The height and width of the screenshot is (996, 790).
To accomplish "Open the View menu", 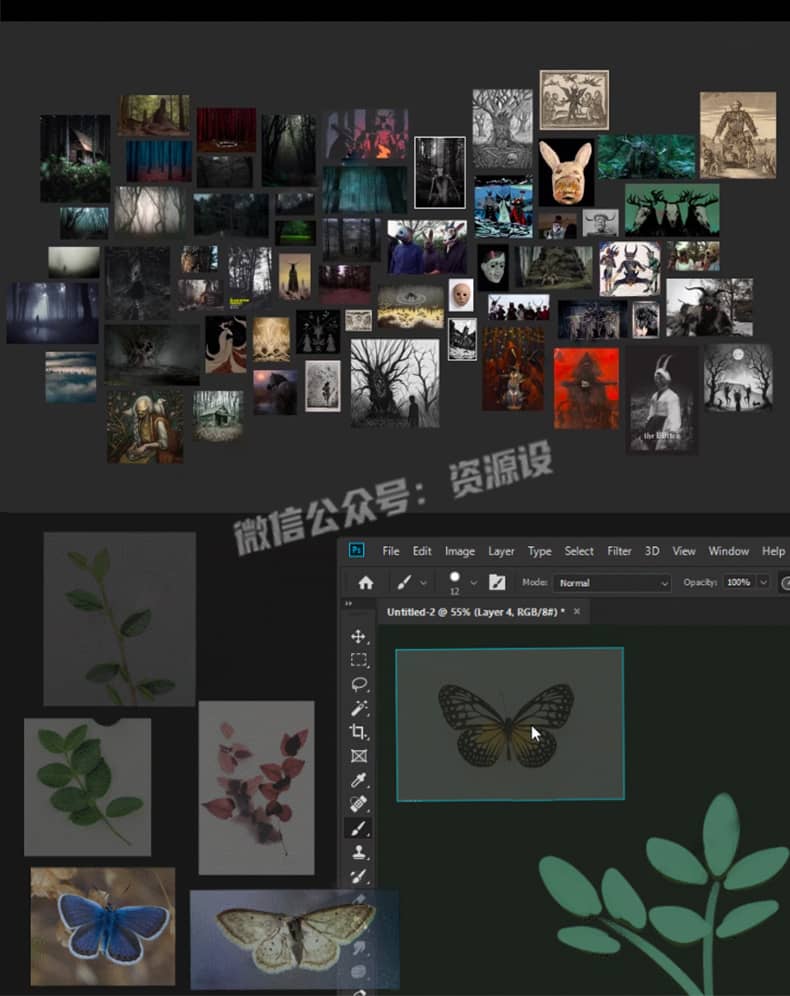I will (684, 551).
